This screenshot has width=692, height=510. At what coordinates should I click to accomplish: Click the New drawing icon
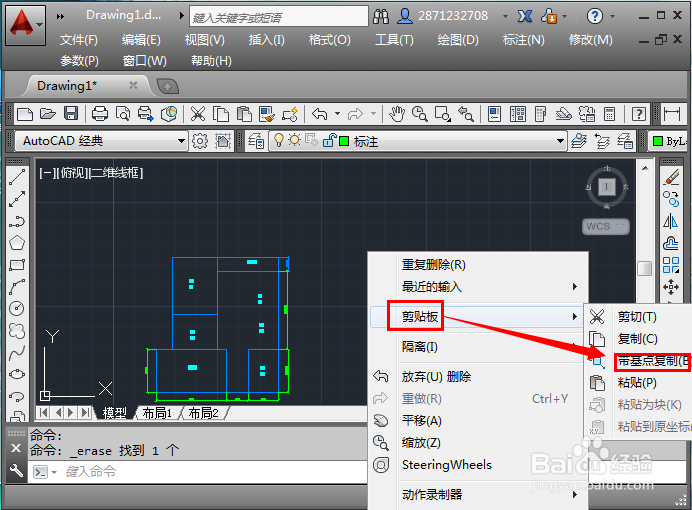click(25, 114)
